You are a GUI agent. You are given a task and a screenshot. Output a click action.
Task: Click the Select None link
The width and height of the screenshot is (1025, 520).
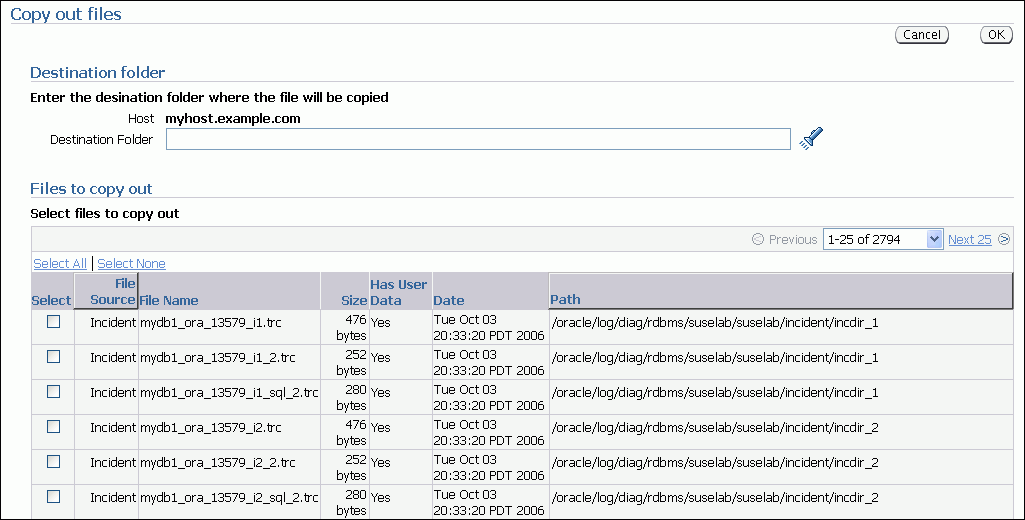coord(131,263)
